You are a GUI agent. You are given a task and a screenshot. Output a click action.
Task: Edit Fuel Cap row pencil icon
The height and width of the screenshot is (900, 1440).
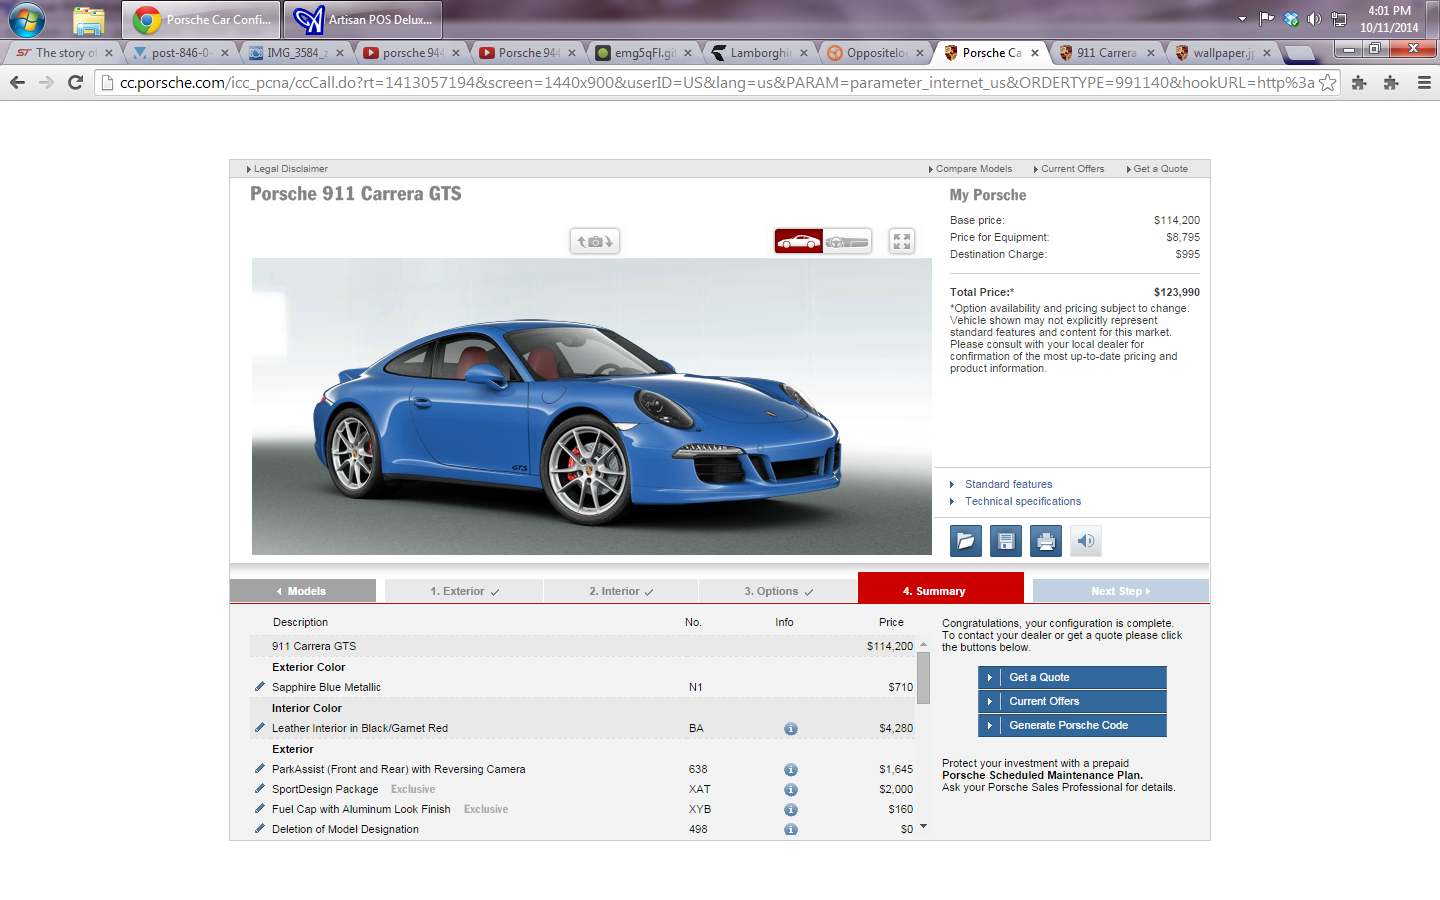tap(260, 808)
